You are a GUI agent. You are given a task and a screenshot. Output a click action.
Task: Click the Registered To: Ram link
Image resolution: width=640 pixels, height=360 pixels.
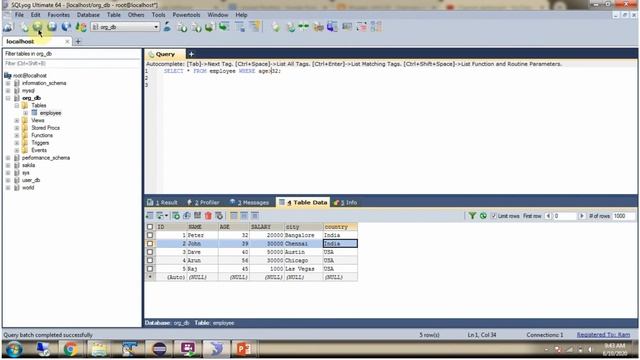603,335
